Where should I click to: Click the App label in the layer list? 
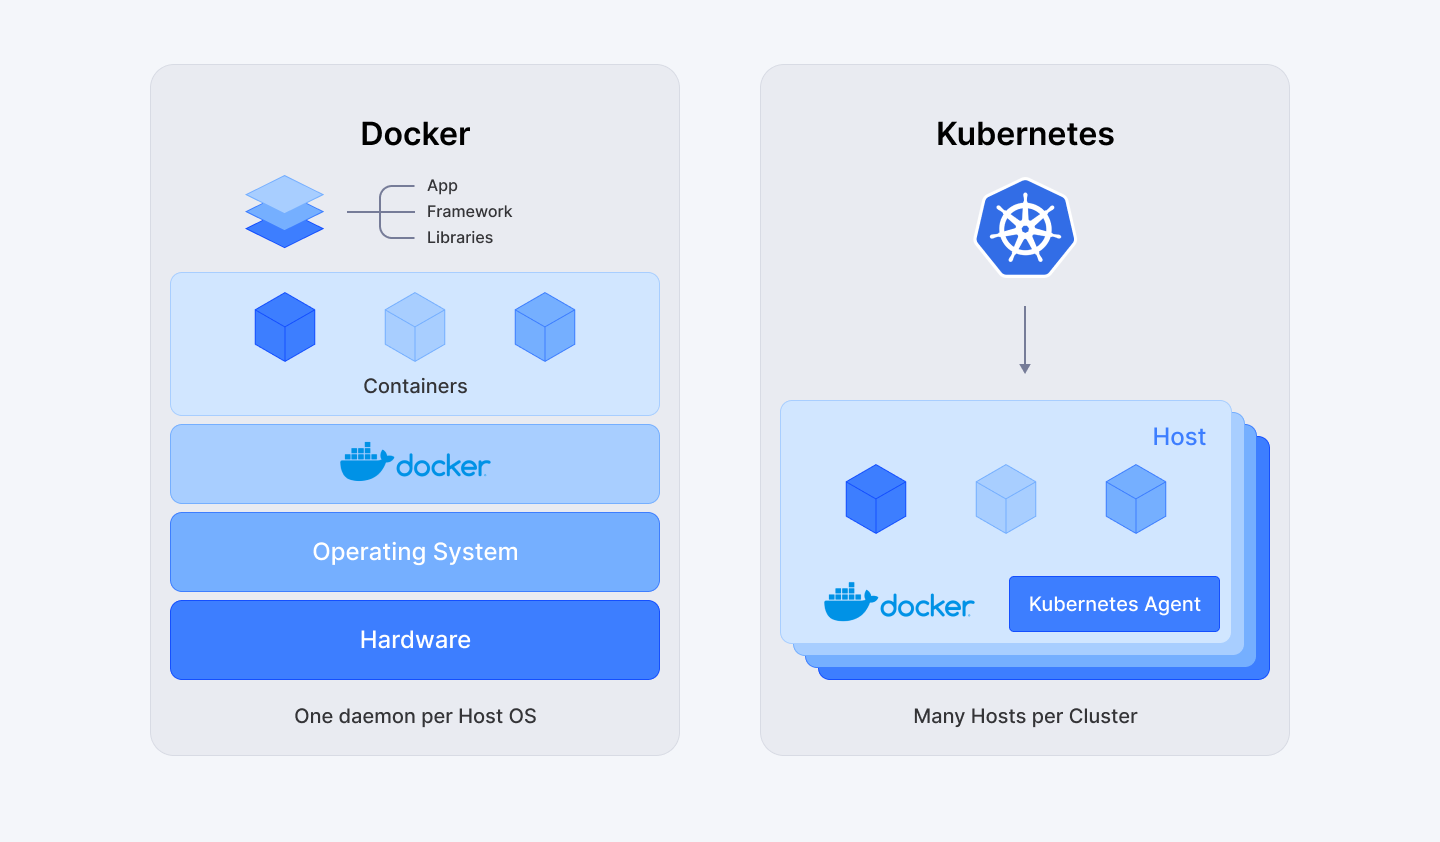coord(441,185)
